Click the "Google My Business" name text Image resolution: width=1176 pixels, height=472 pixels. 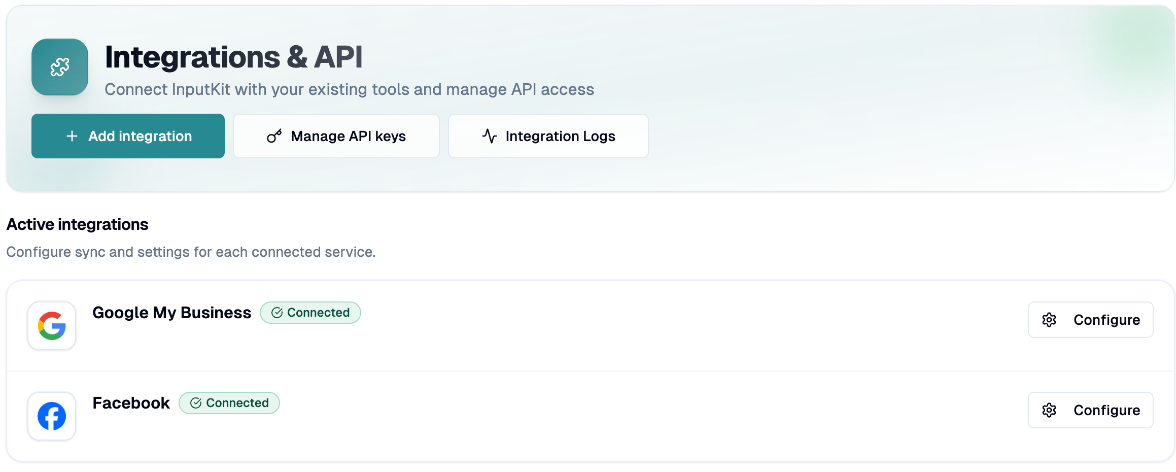172,313
